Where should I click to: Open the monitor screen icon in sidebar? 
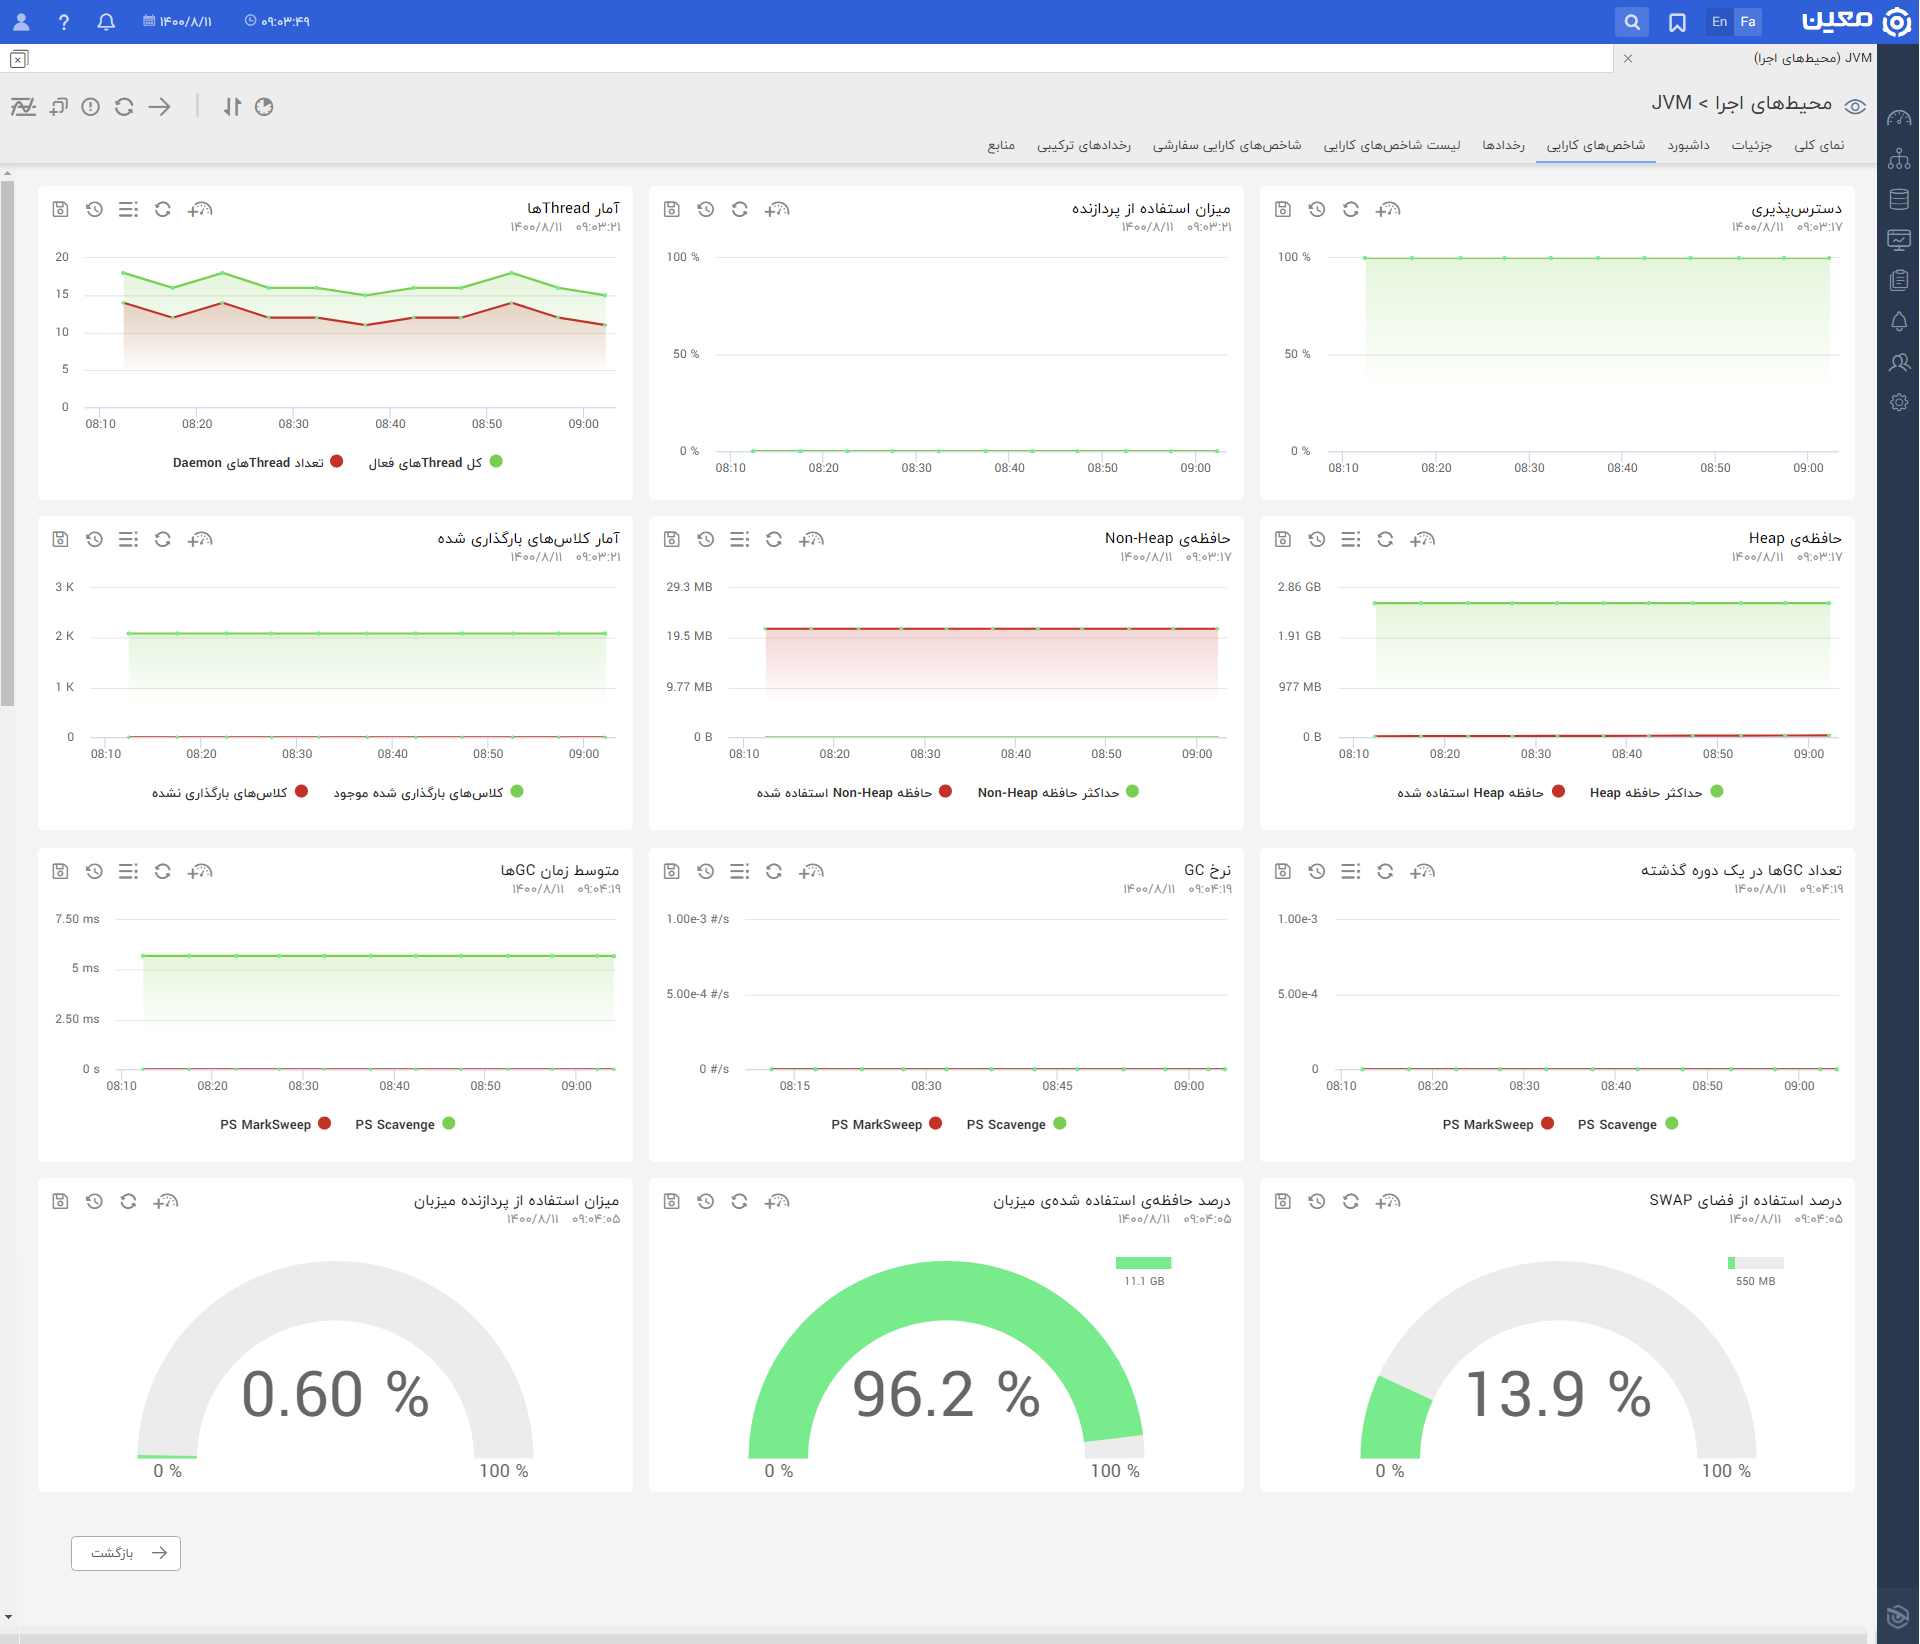(x=1899, y=240)
